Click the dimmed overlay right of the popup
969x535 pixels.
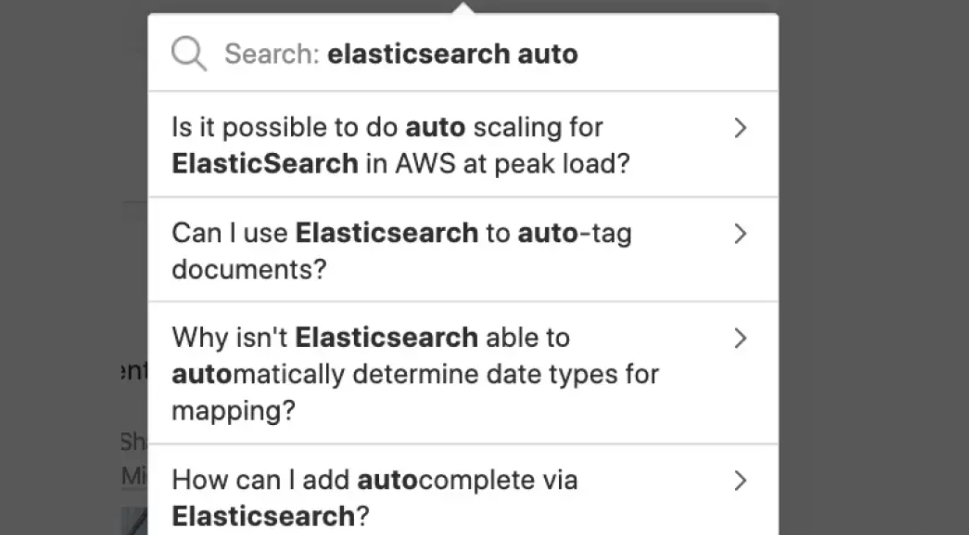(x=874, y=268)
